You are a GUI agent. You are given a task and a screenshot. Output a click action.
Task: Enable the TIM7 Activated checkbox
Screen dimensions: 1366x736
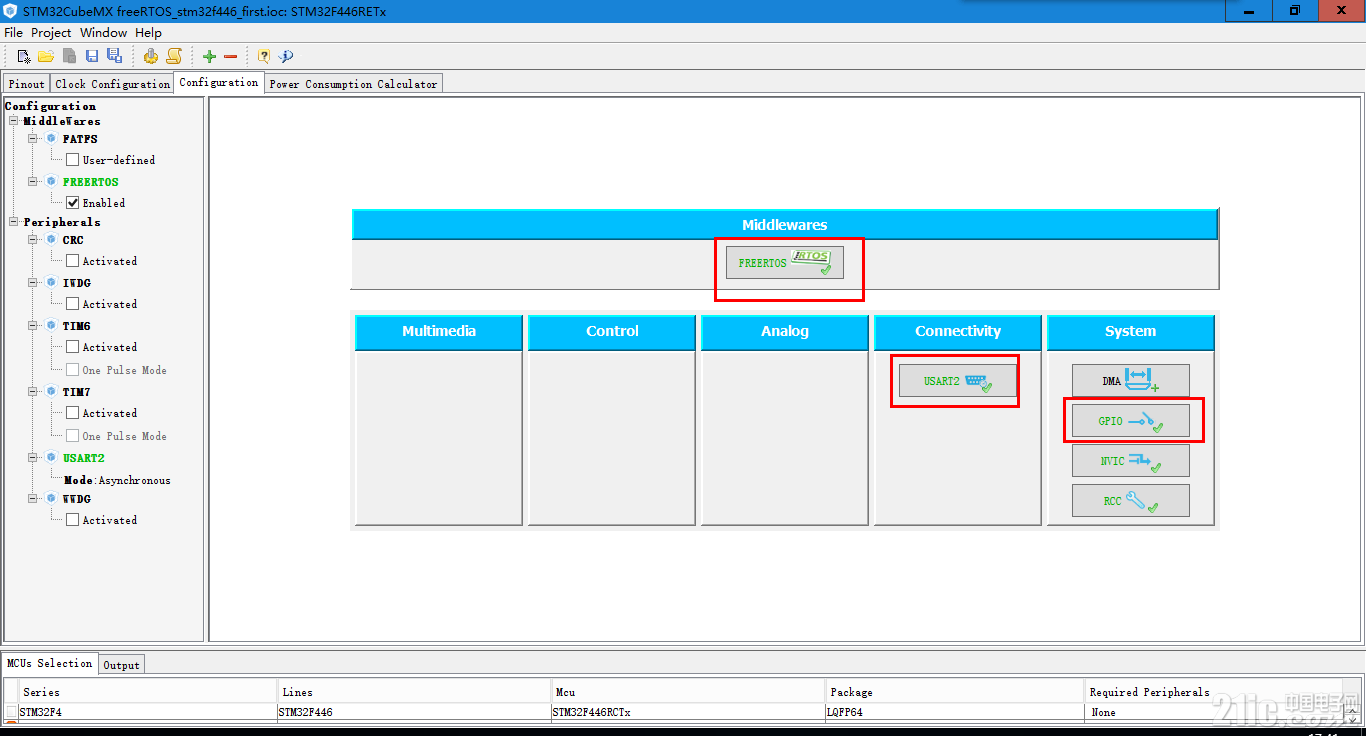(73, 413)
